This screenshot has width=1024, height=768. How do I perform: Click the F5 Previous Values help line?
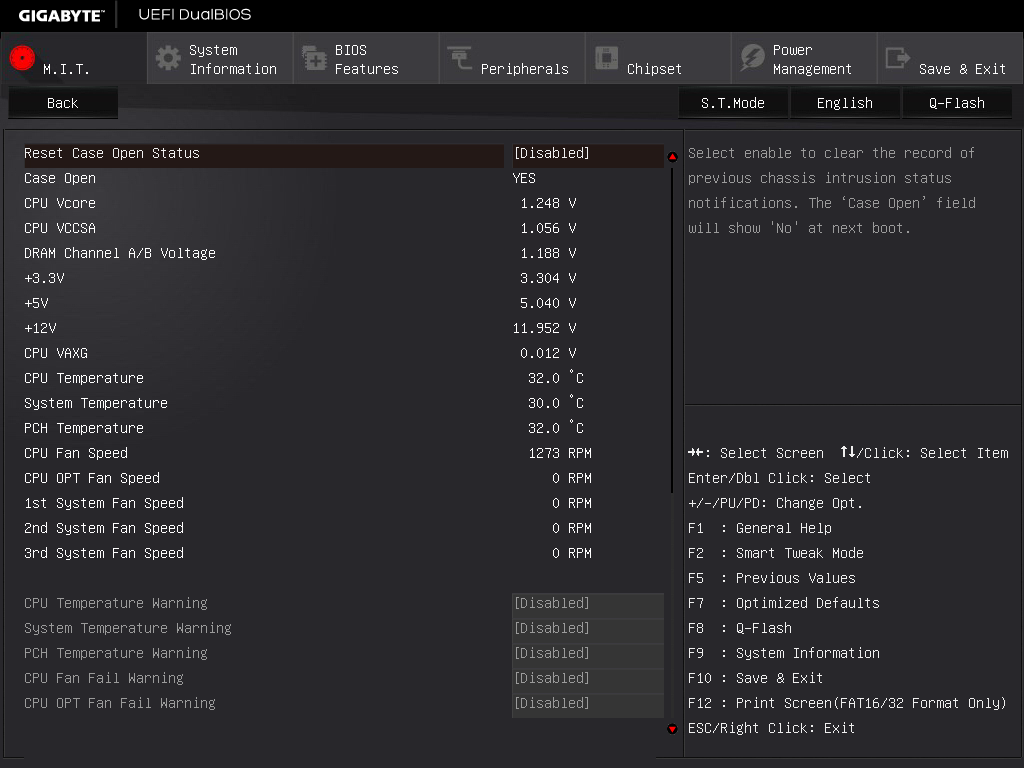coord(772,579)
